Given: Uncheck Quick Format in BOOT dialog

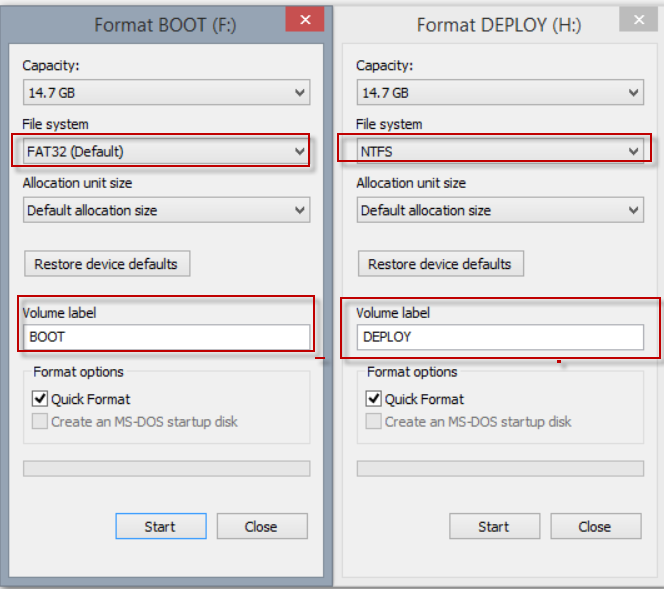Looking at the screenshot, I should pyautogui.click(x=40, y=398).
